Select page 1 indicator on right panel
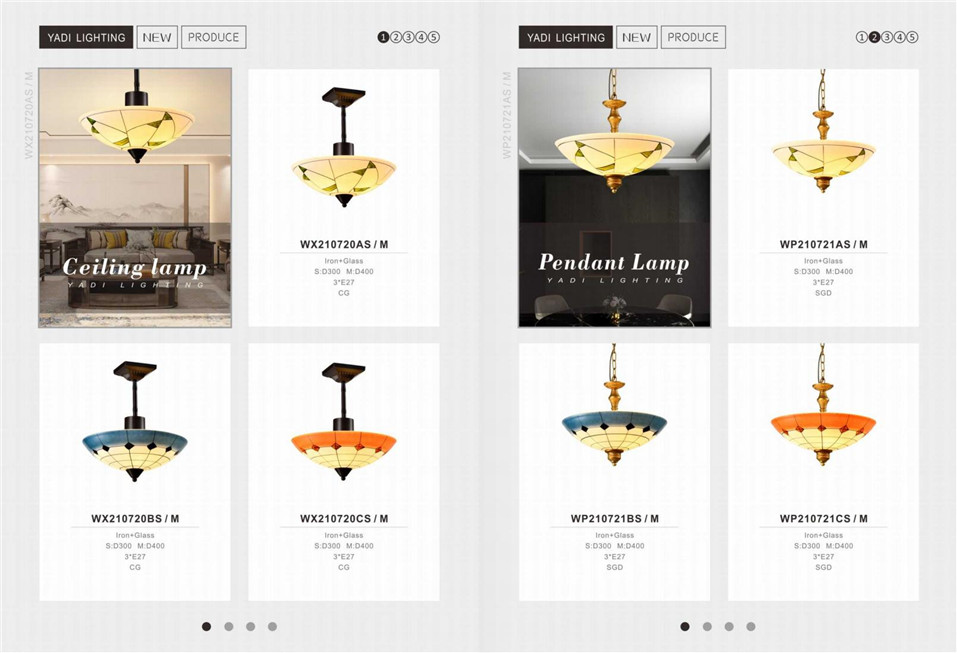957x653 pixels. click(861, 37)
